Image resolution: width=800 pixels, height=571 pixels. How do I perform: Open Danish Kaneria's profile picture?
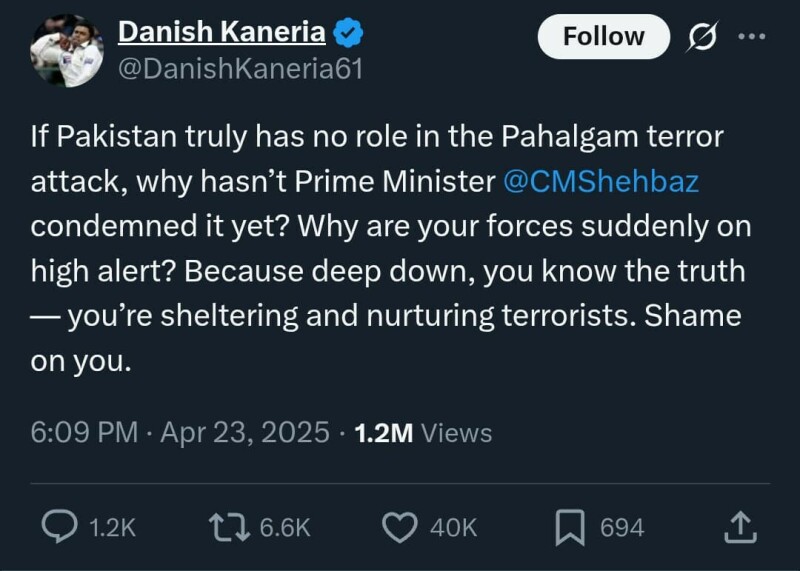pos(66,51)
